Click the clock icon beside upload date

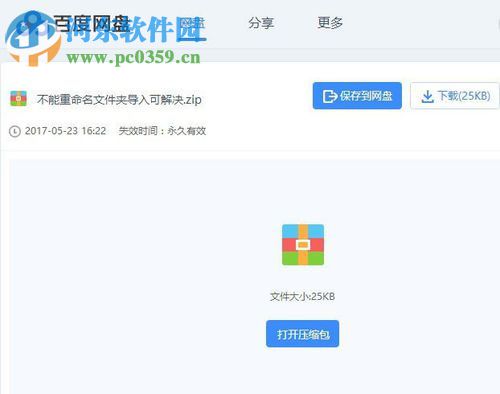(15, 131)
